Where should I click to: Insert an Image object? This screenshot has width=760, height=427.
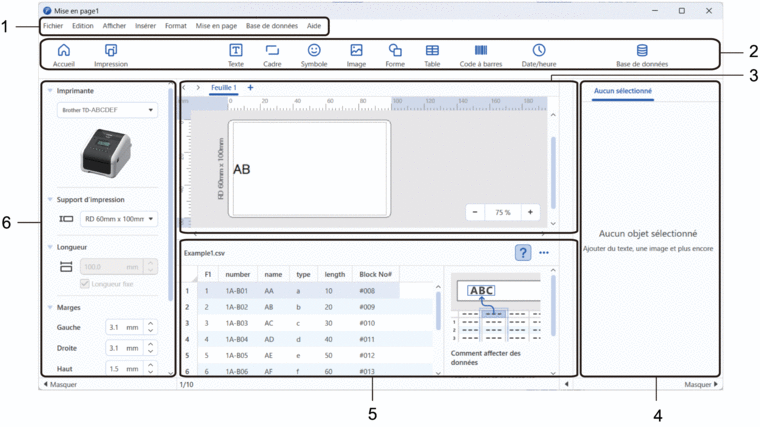coord(356,54)
